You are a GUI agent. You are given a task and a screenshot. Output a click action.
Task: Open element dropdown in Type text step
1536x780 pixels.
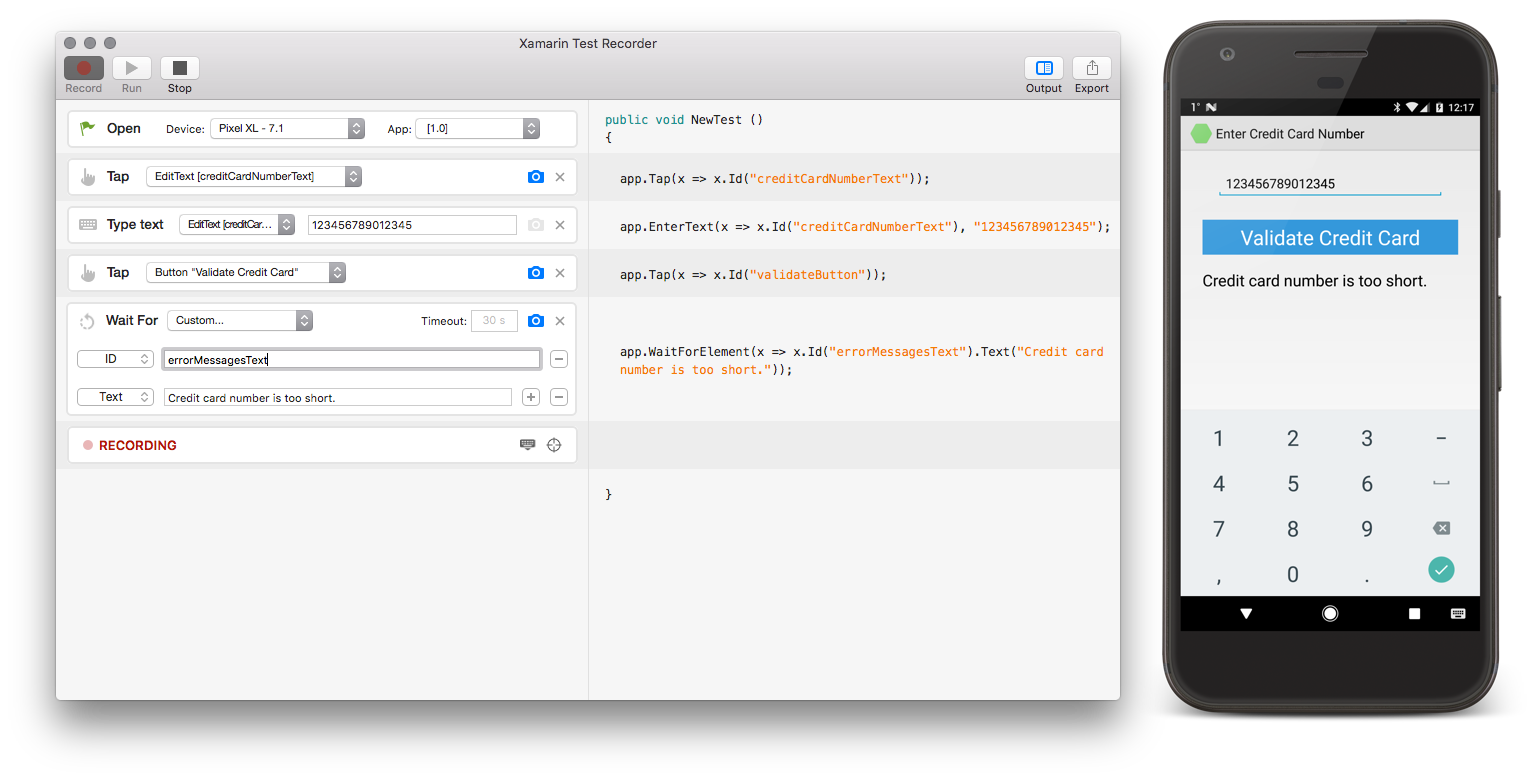[x=237, y=224]
